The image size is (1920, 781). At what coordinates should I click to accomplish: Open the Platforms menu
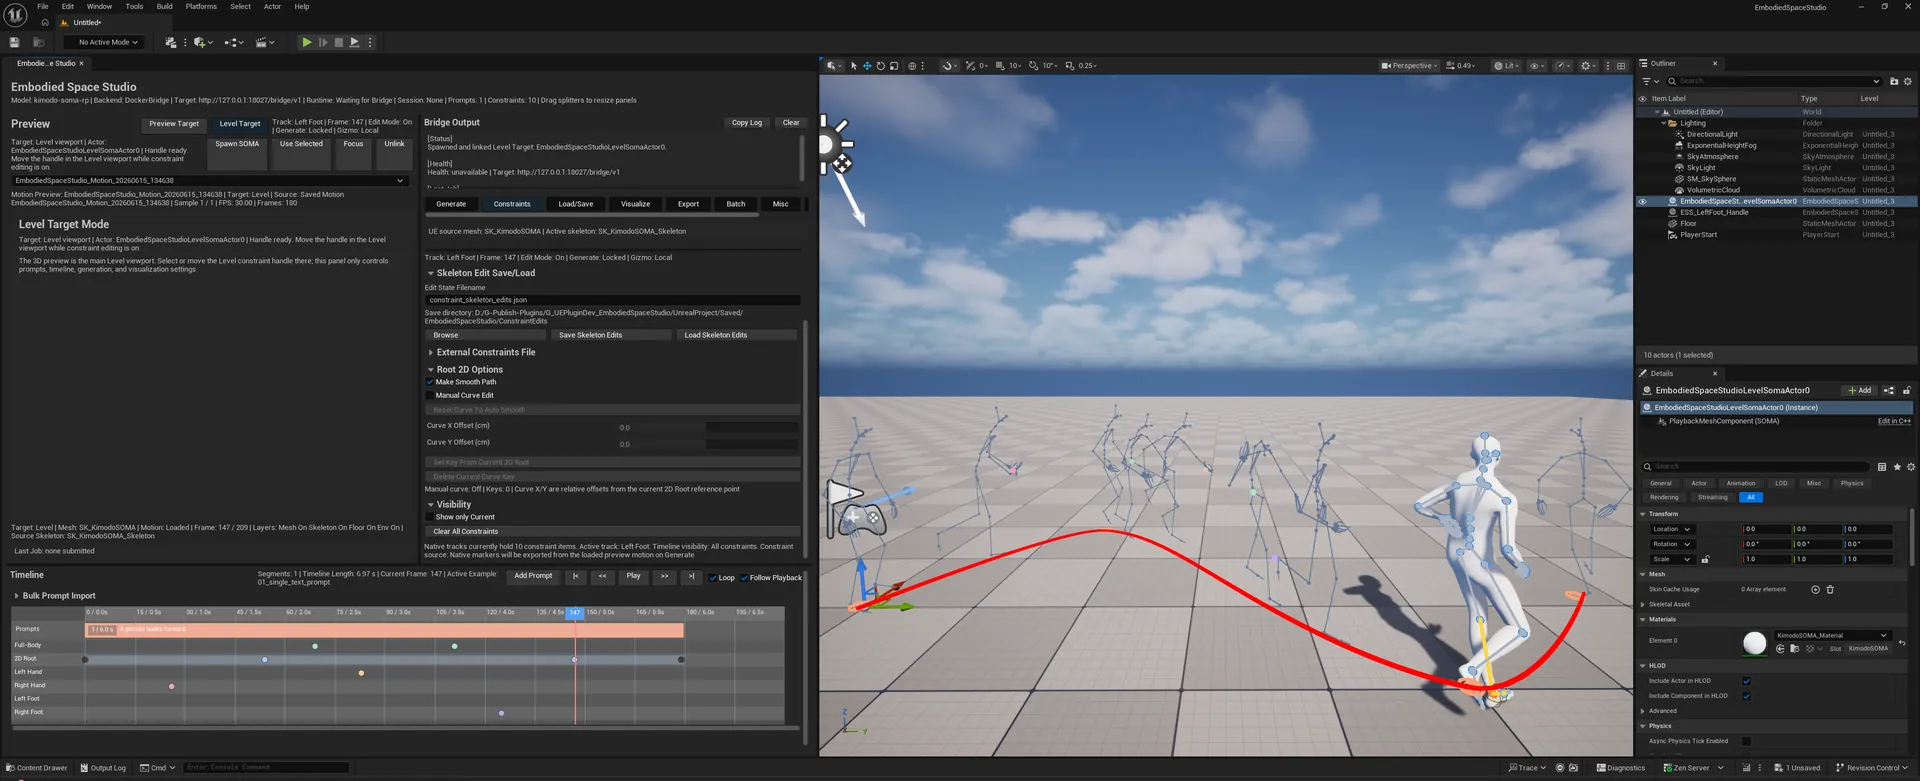pos(201,7)
